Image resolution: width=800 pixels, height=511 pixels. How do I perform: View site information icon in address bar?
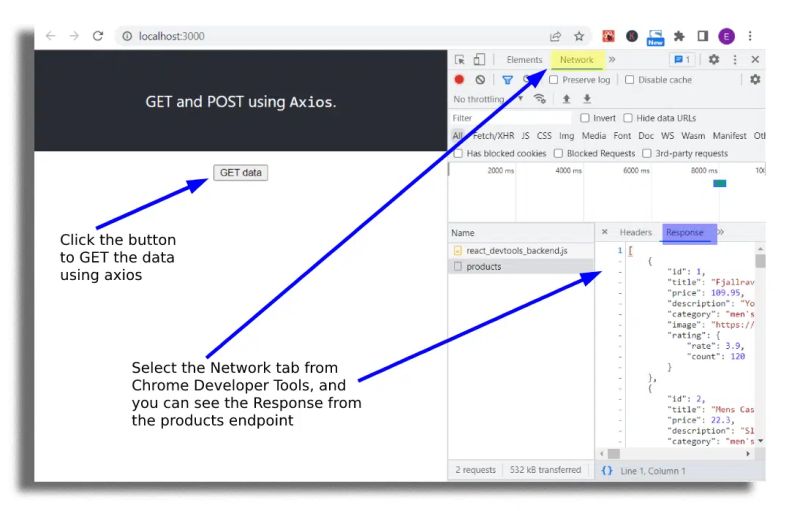click(127, 36)
